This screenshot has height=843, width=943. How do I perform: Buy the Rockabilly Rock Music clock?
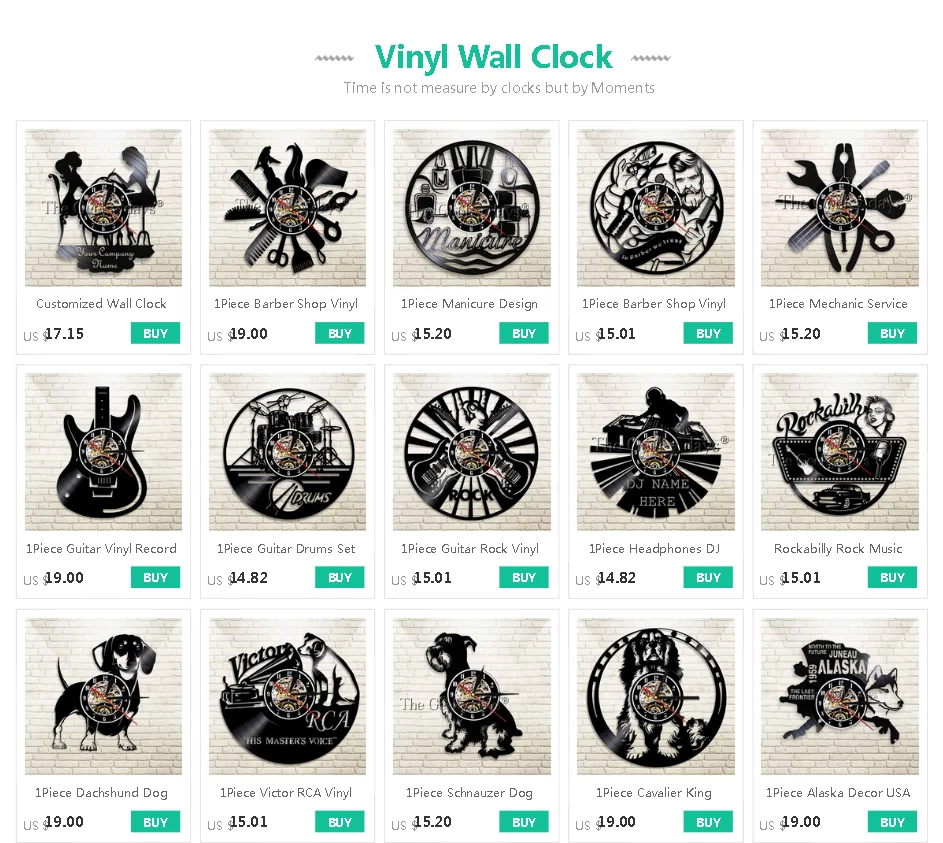pos(892,577)
